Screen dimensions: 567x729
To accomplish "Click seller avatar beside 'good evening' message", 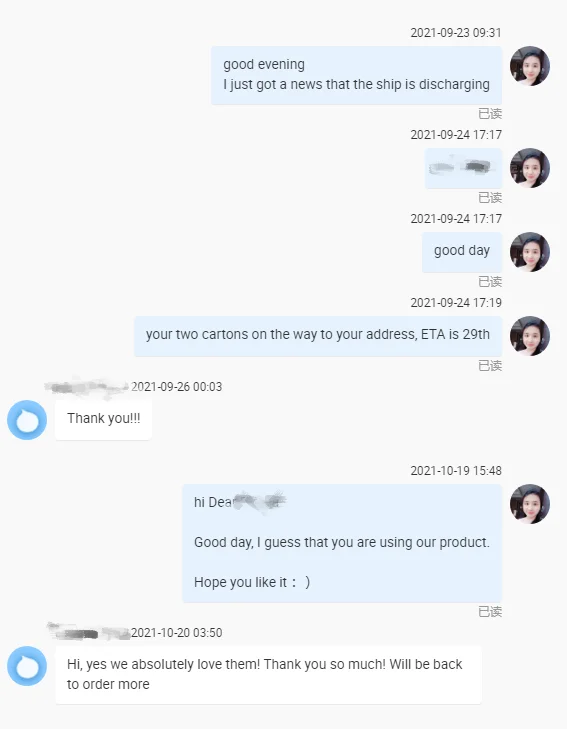I will point(530,66).
